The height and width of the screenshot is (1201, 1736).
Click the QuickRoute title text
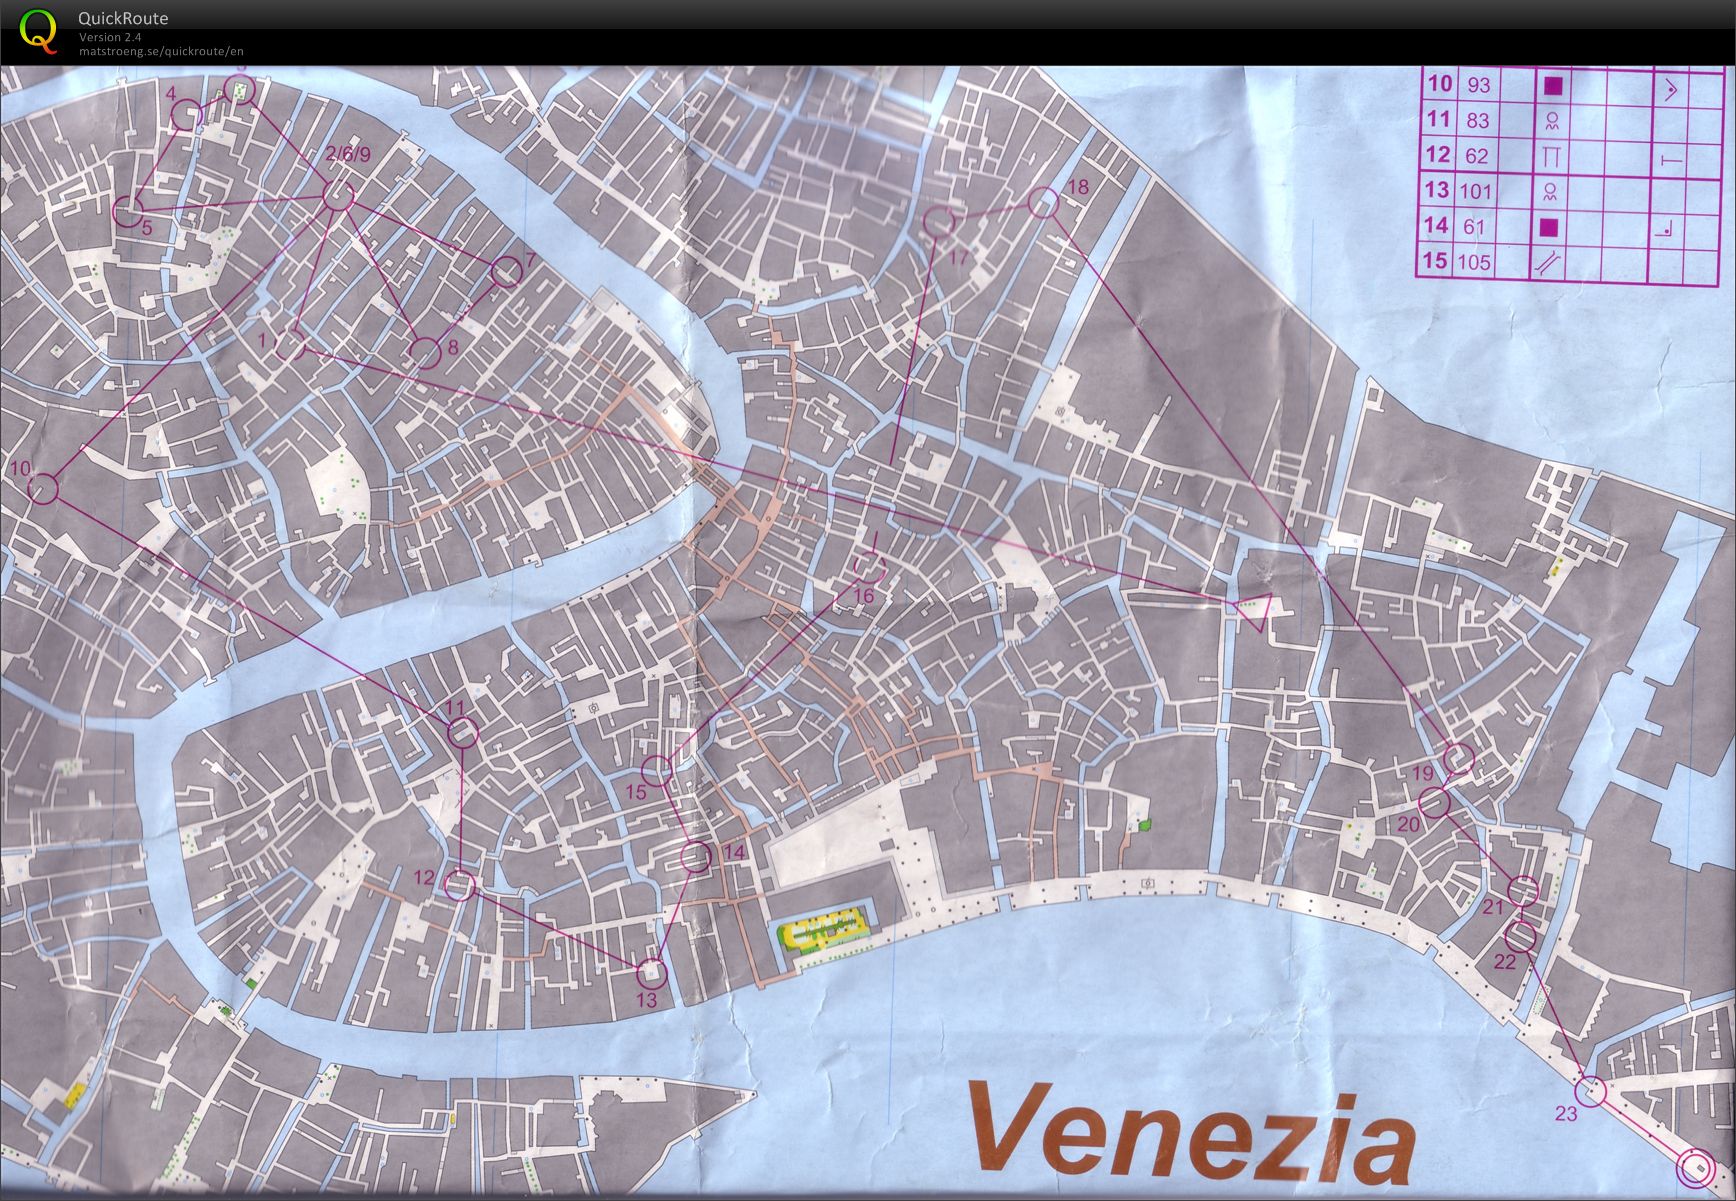click(x=123, y=18)
